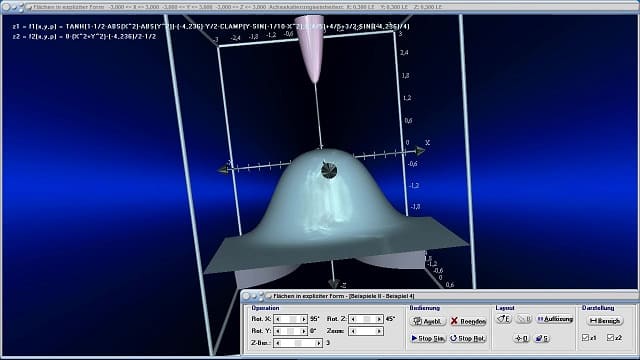Click left arrow of Rot. X scrollbar

[278, 319]
